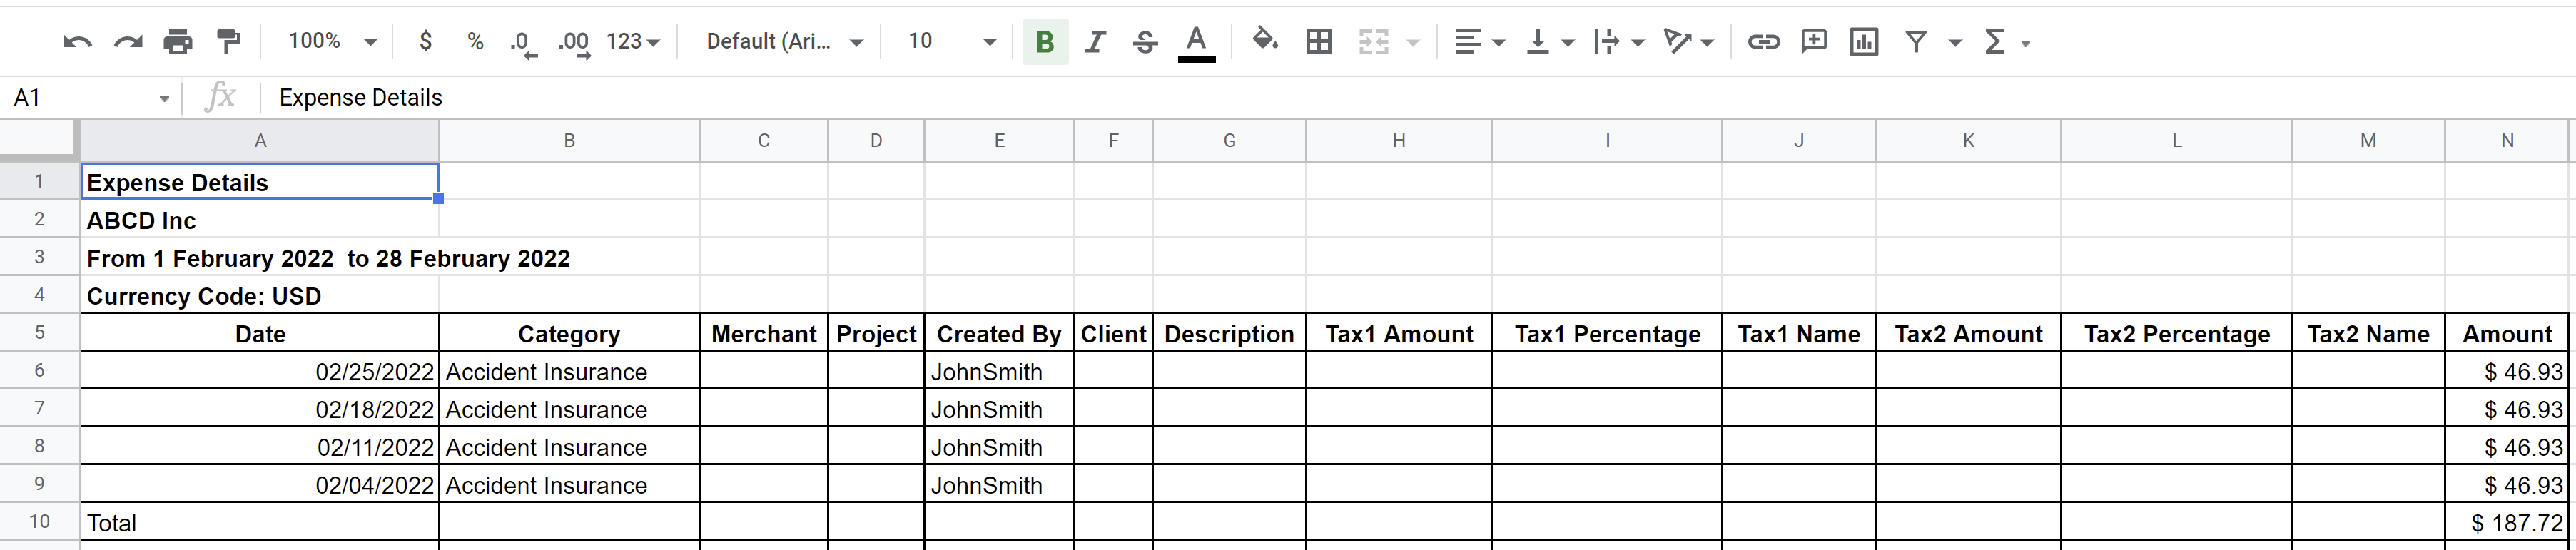Viewport: 2576px width, 550px height.
Task: Select column B header
Action: pos(569,141)
